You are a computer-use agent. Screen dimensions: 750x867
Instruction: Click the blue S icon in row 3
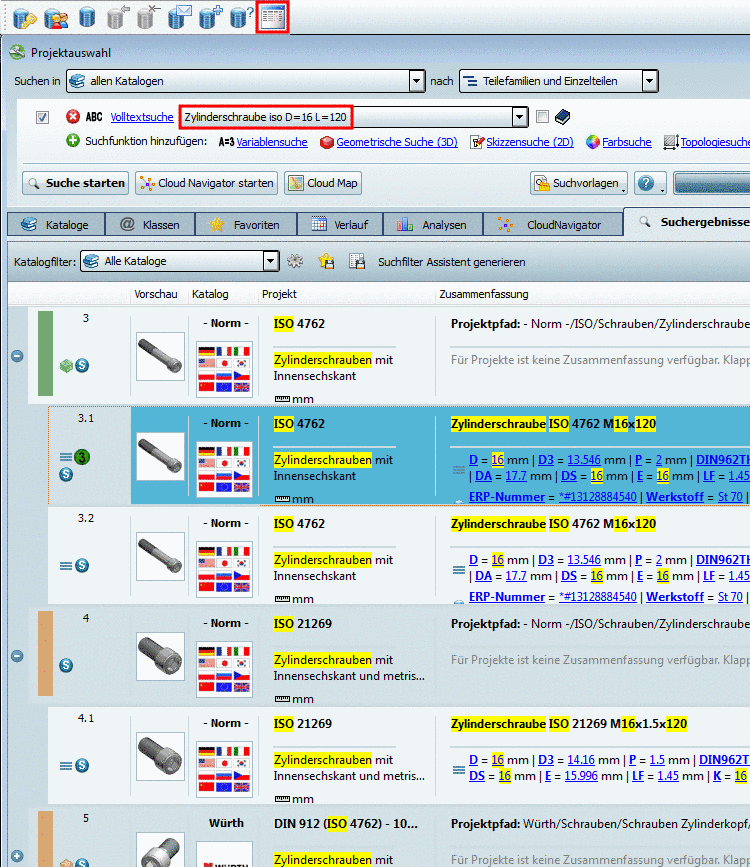(82, 365)
